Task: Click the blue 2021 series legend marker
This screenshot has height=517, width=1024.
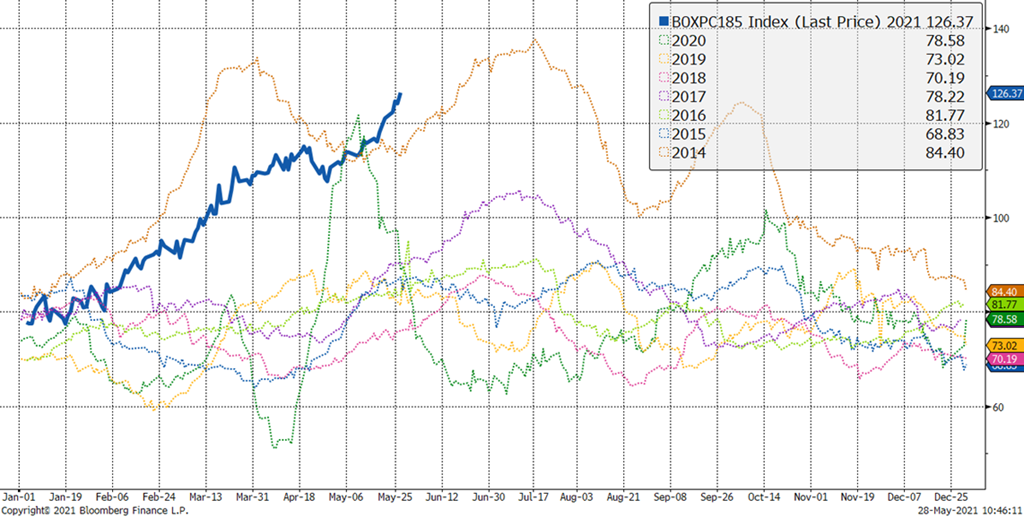Action: pyautogui.click(x=661, y=20)
